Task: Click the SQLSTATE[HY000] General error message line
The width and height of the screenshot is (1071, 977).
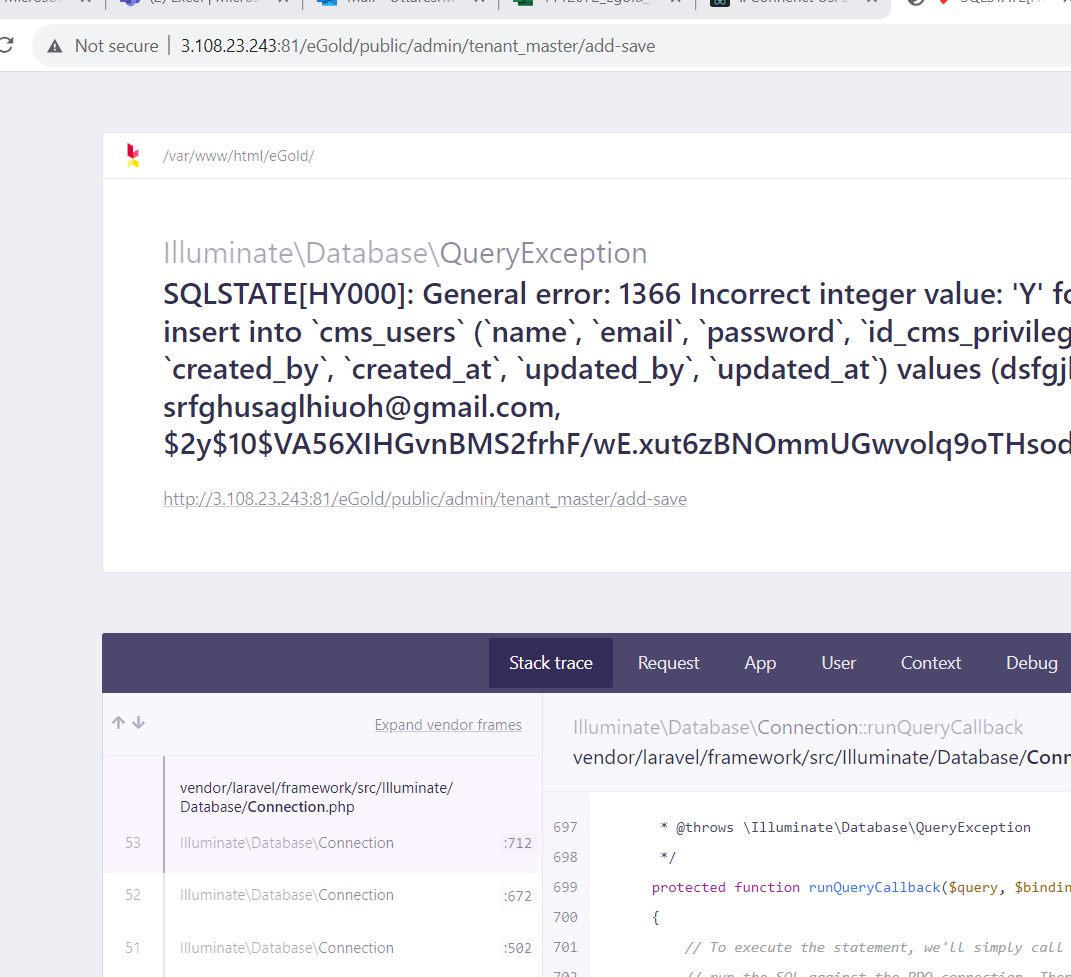Action: click(x=617, y=294)
